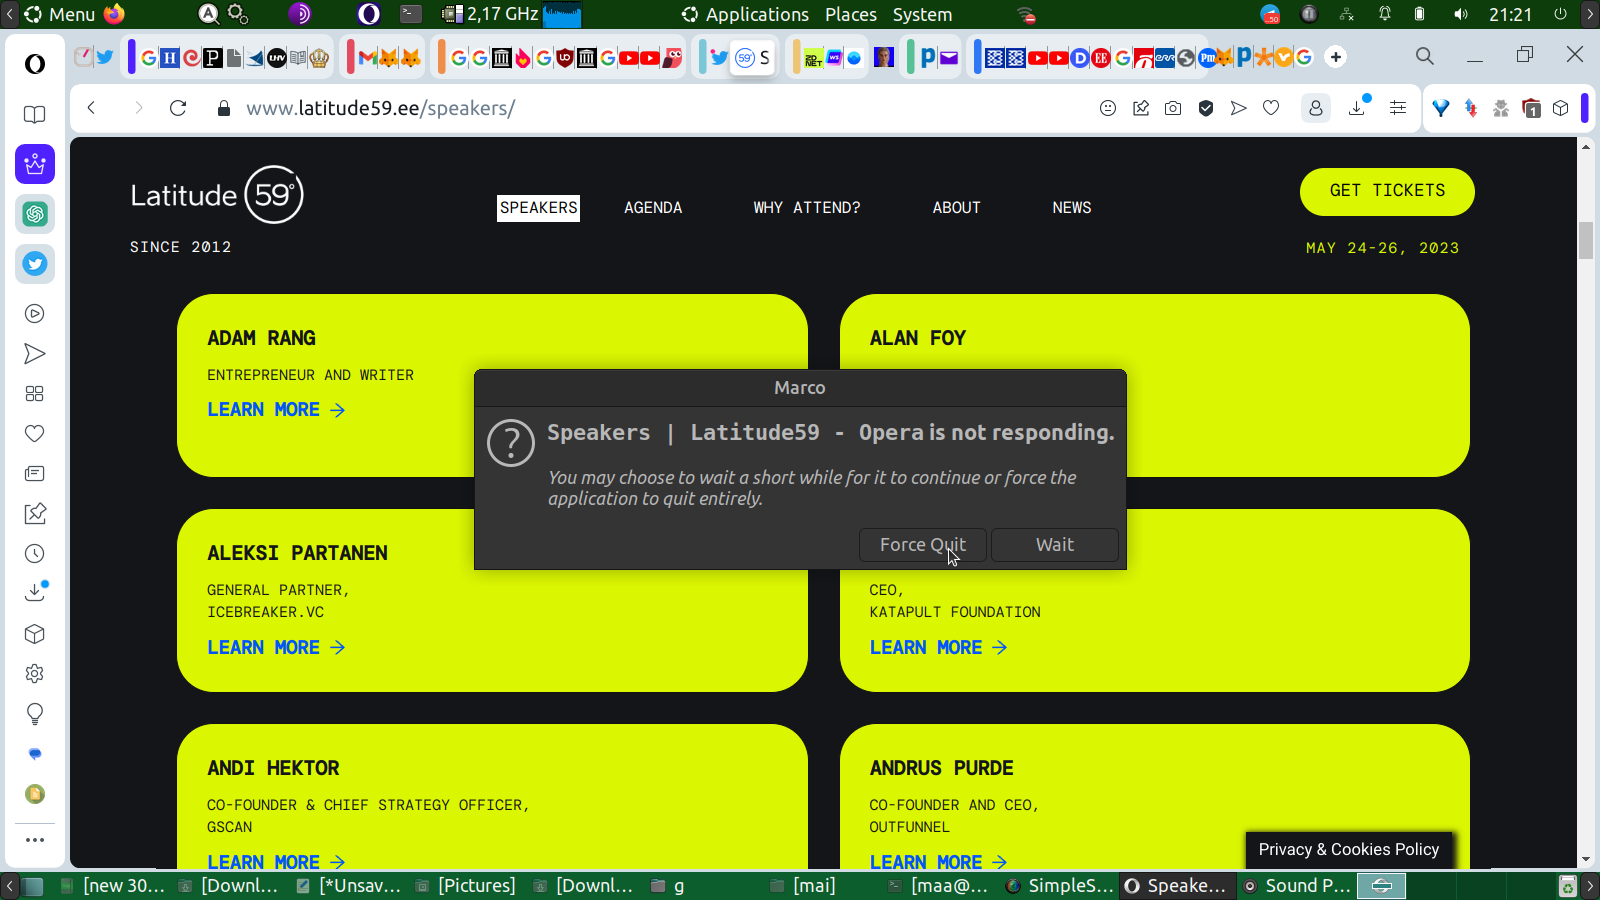Open Extensions cube icon in sidebar

click(35, 634)
